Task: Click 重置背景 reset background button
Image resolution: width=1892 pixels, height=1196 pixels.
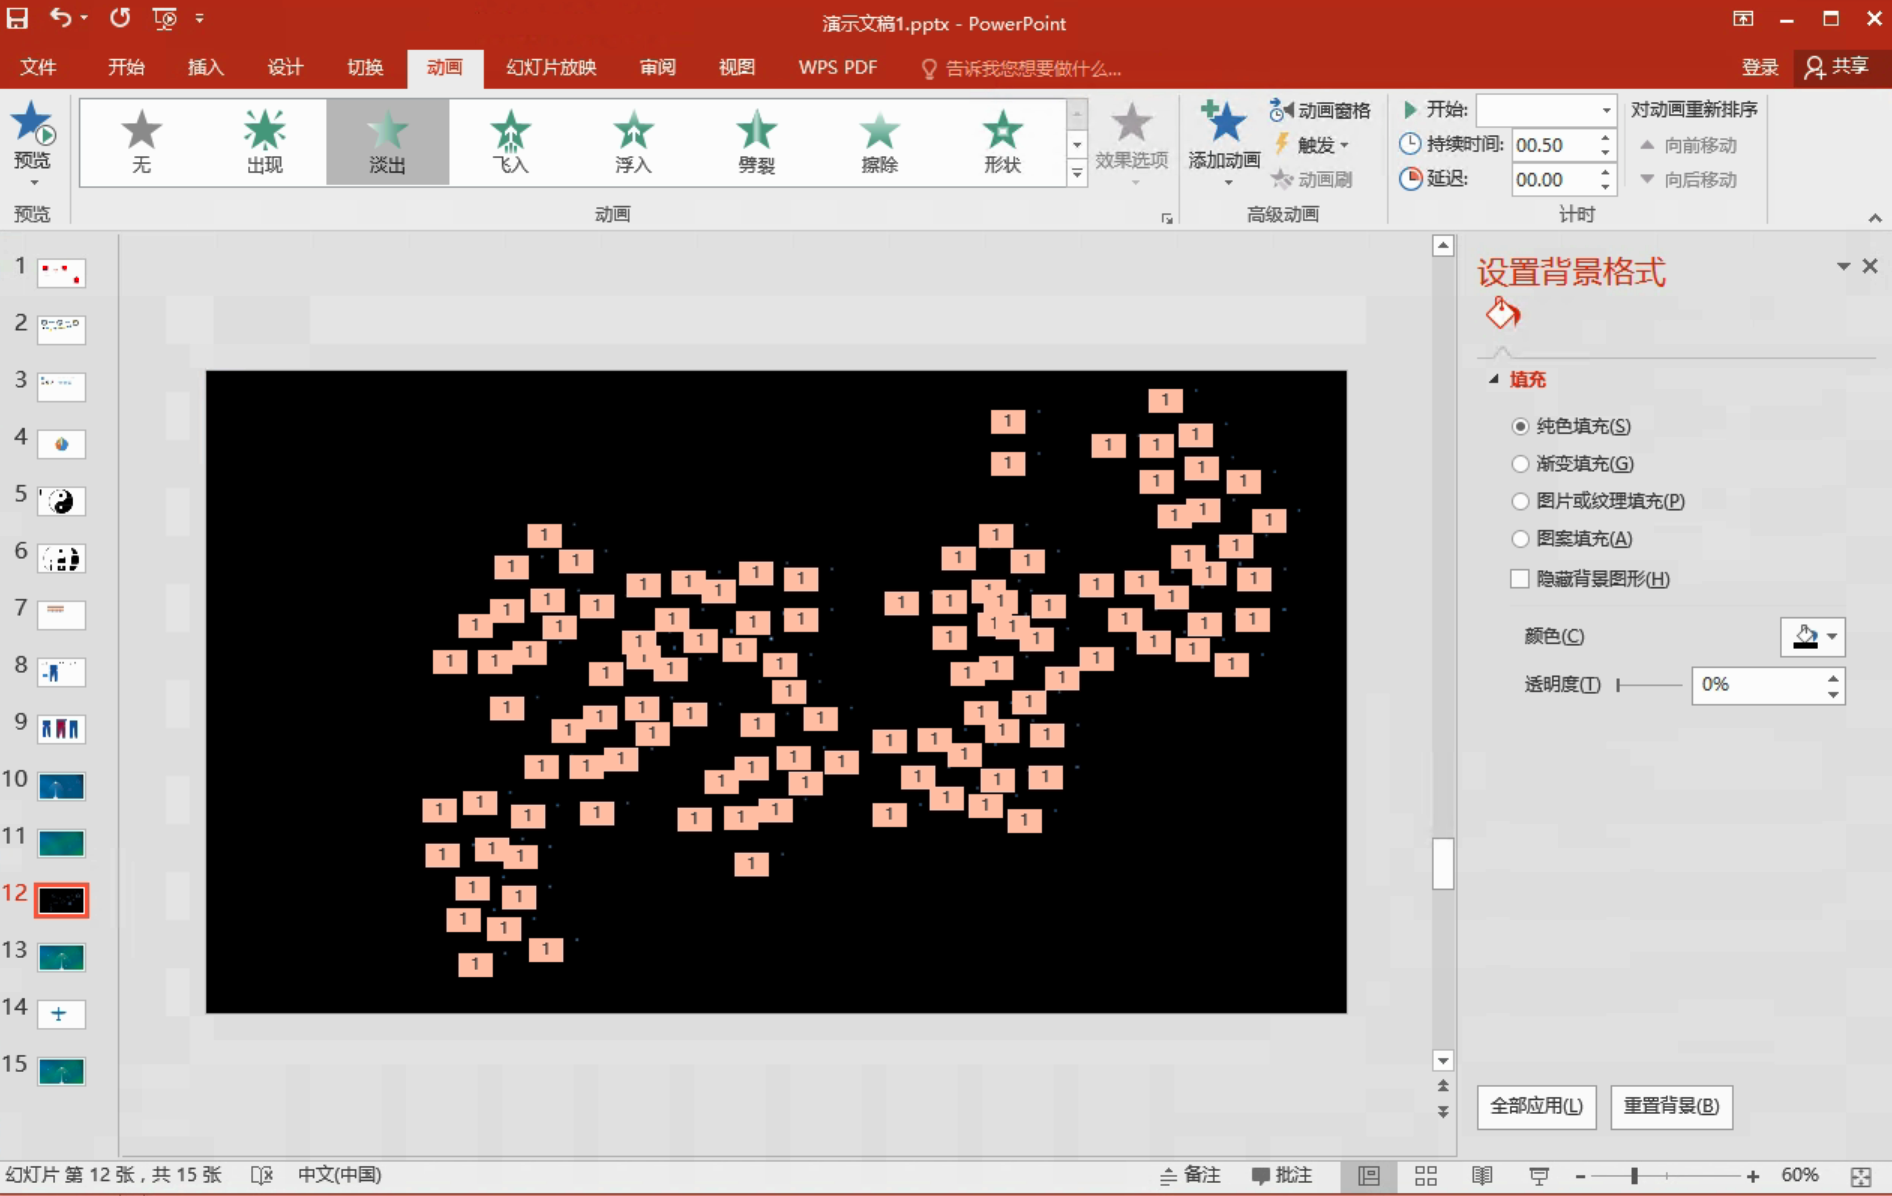Action: pos(1671,1106)
